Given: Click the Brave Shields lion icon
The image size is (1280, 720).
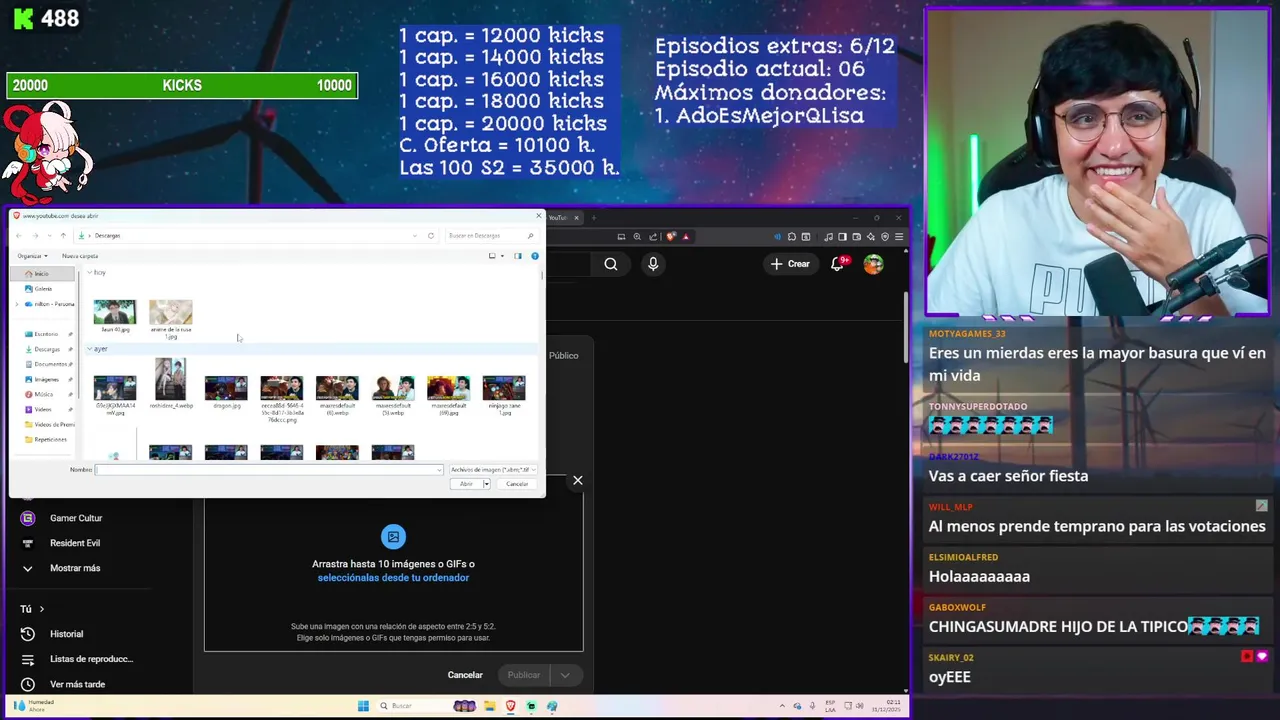Looking at the screenshot, I should 671,237.
